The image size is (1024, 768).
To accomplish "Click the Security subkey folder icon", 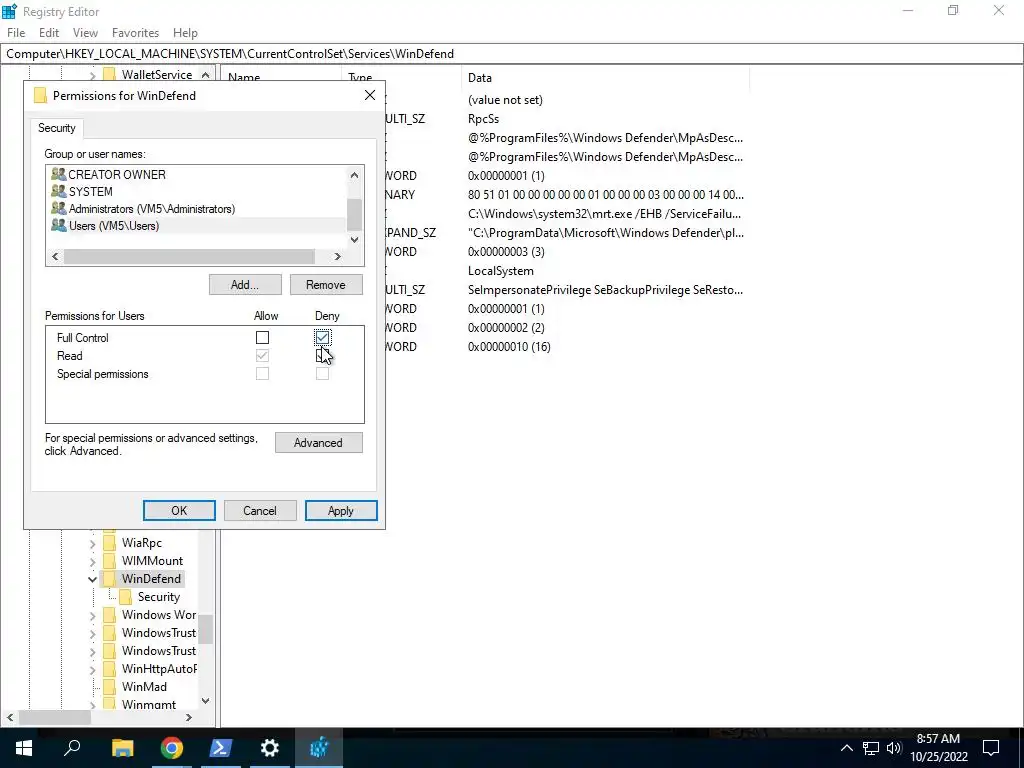I will point(125,597).
